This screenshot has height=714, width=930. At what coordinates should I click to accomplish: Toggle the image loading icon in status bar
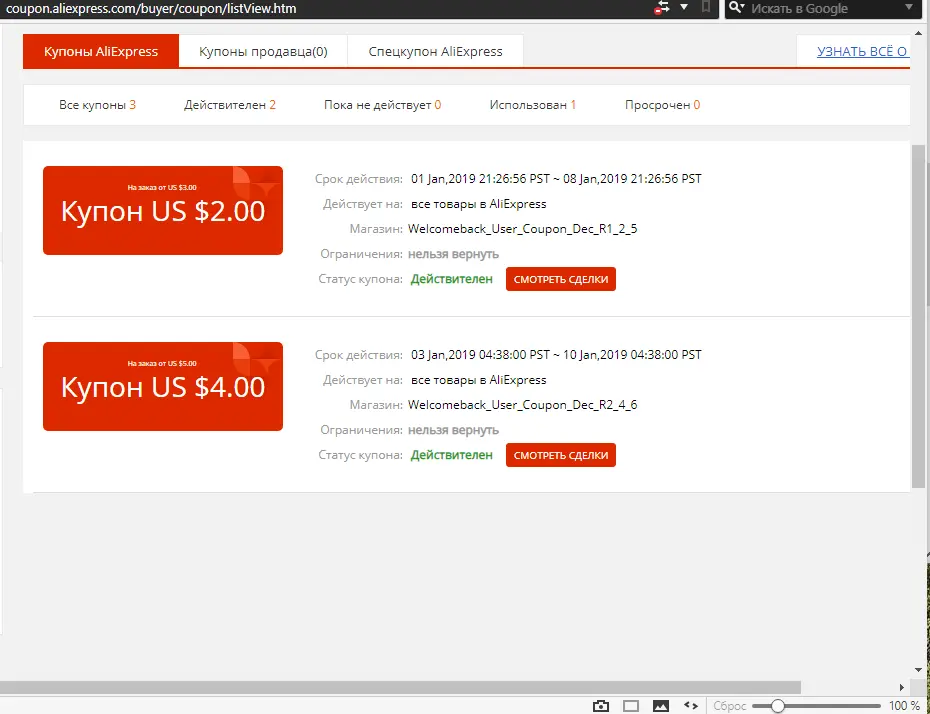pyautogui.click(x=661, y=706)
